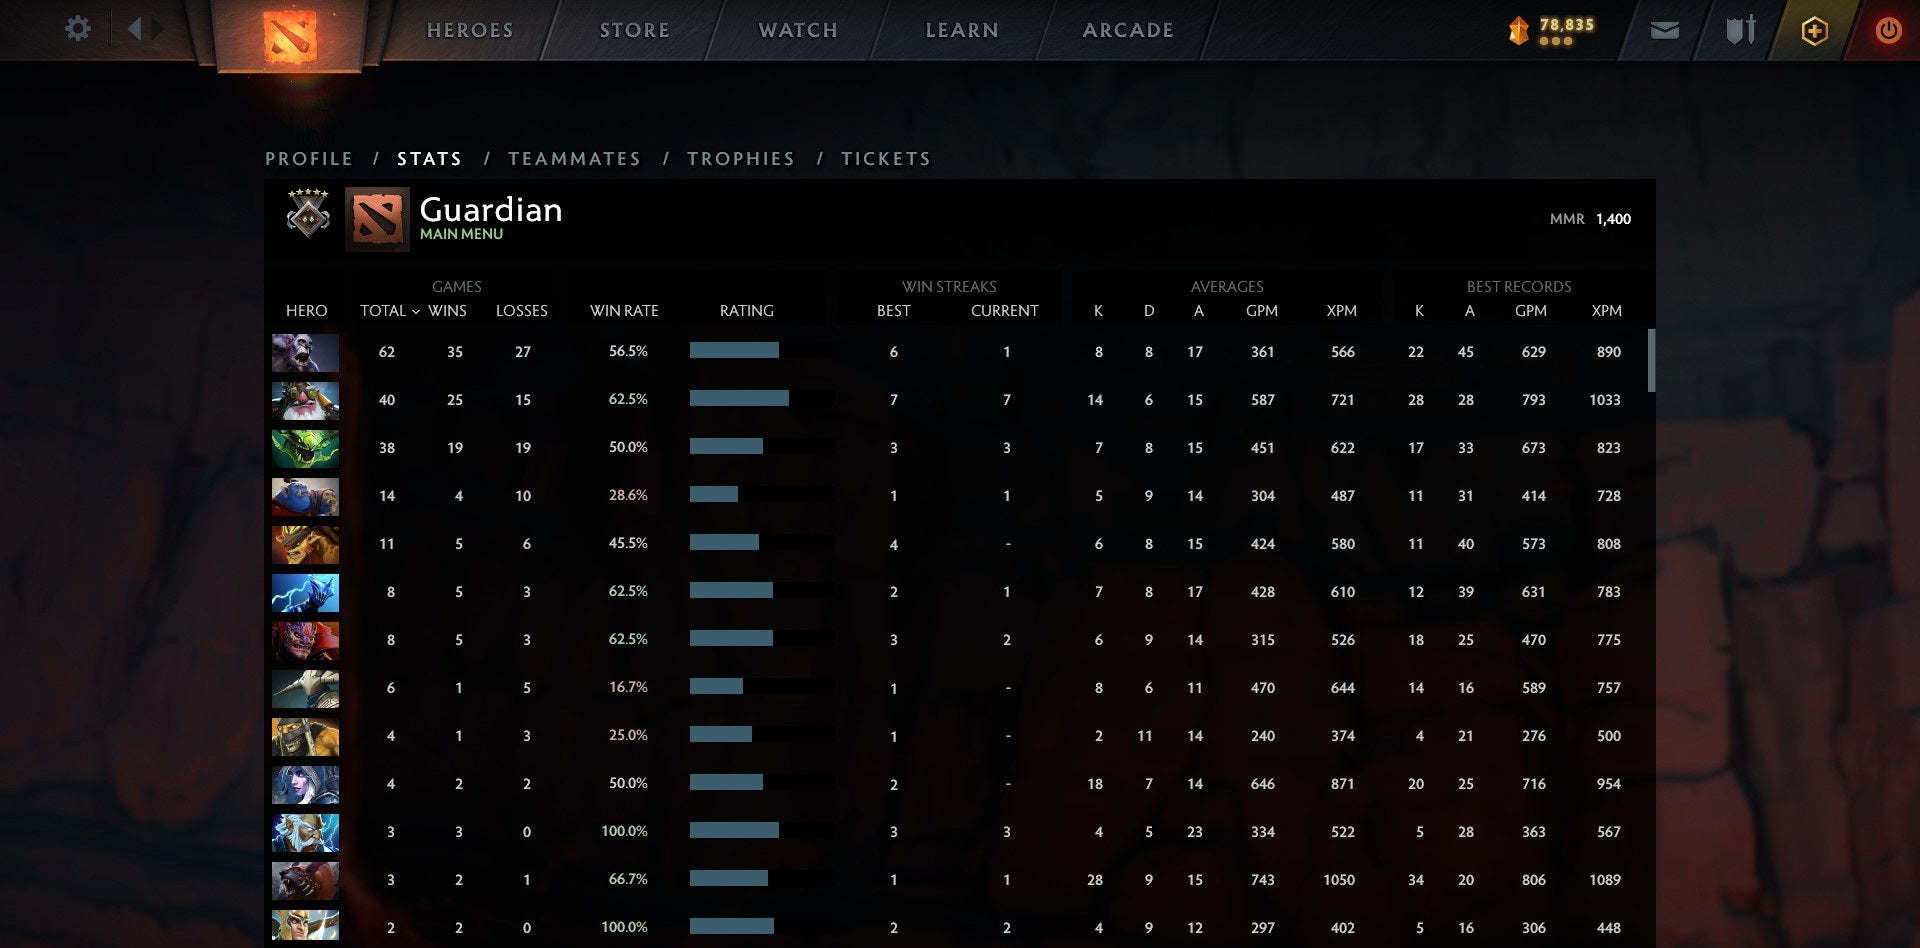Open Dota Plus with the gold plus icon
Screen dimensions: 1920x948
1814,30
